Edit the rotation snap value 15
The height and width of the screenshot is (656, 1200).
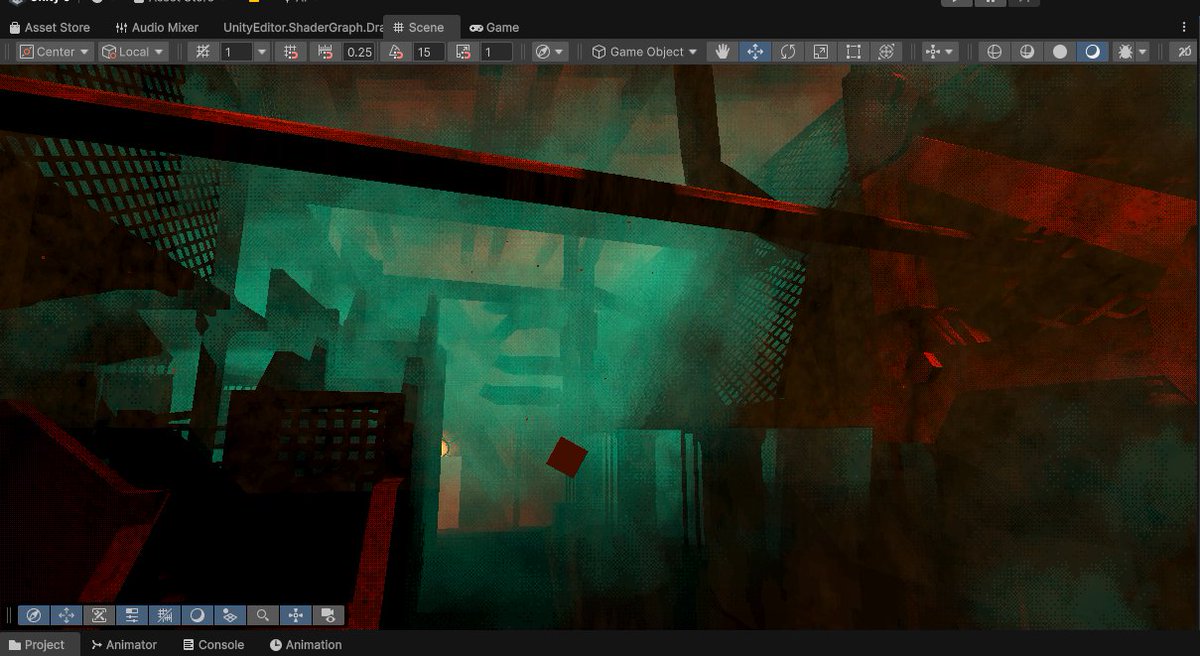coord(429,51)
